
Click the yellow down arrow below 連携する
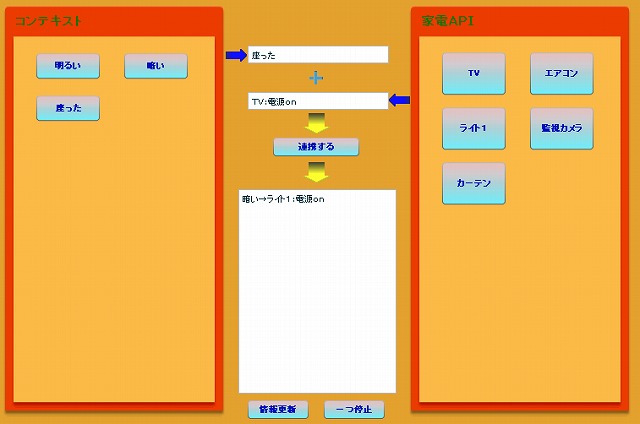point(316,171)
